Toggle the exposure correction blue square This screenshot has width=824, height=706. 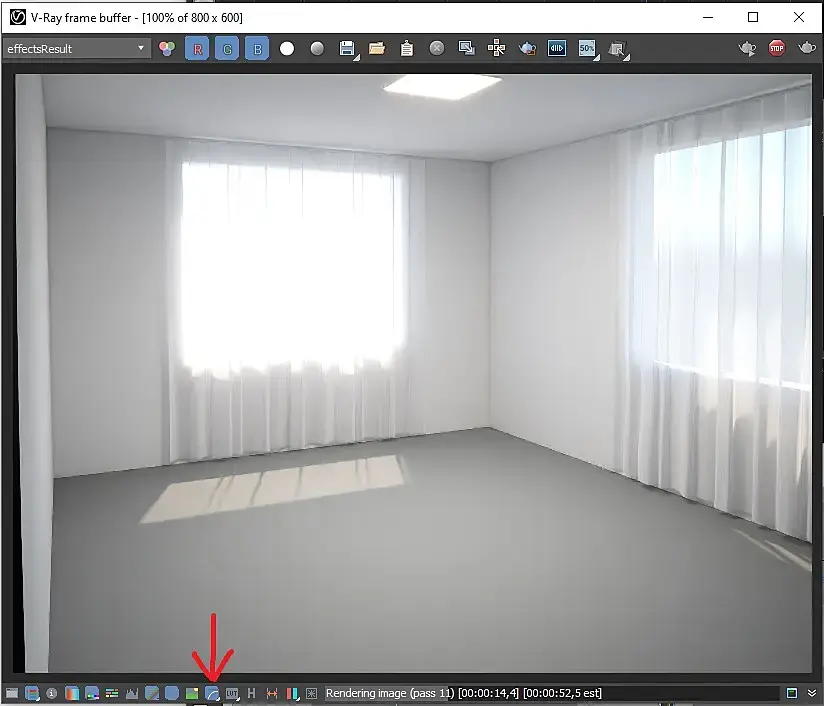[x=172, y=693]
